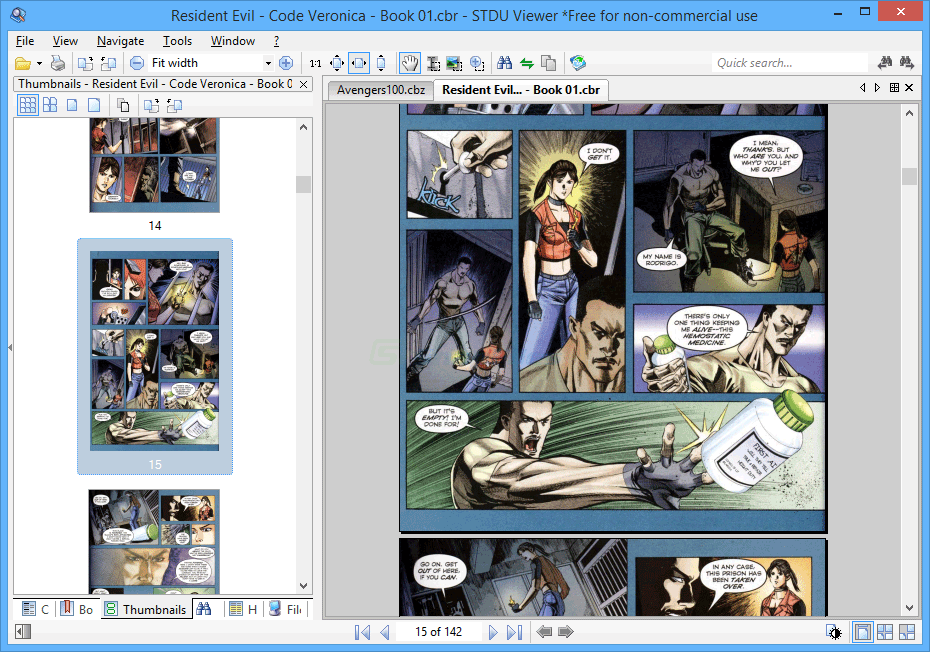930x652 pixels.
Task: Select the page 14 thumbnail
Action: coord(154,165)
